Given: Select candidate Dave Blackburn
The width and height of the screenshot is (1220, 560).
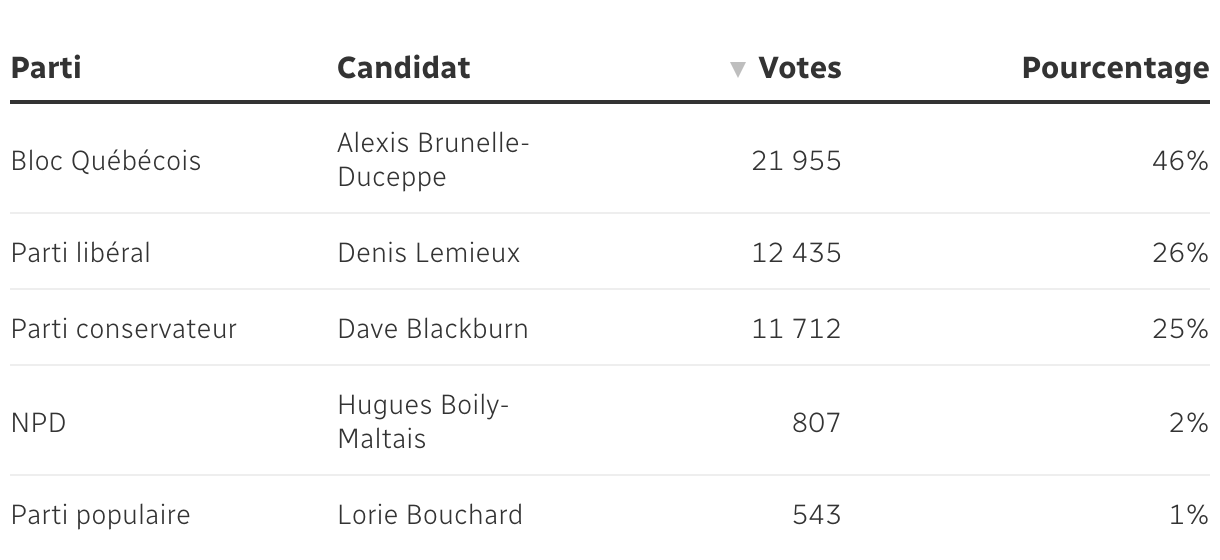Looking at the screenshot, I should [432, 329].
